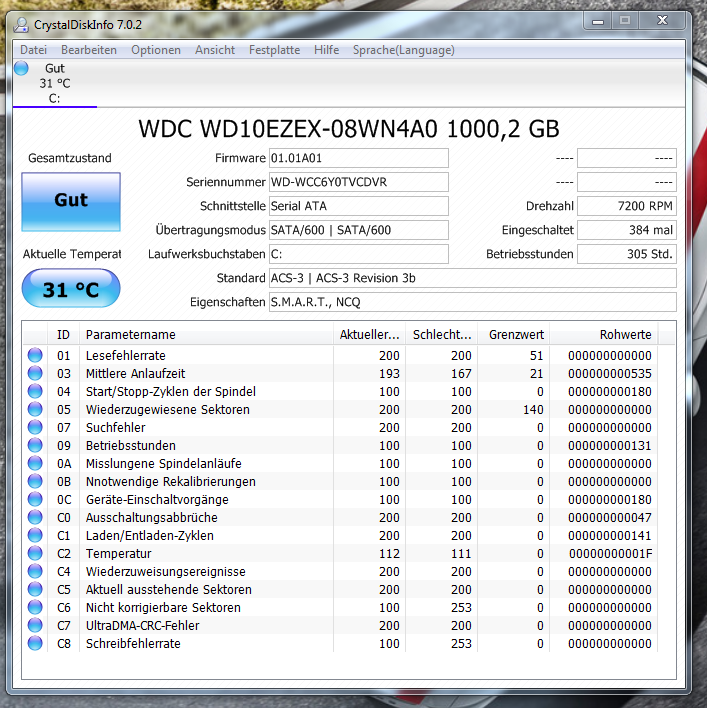Viewport: 707px width, 708px height.
Task: Select the Temperatur parameter name
Action: point(119,554)
